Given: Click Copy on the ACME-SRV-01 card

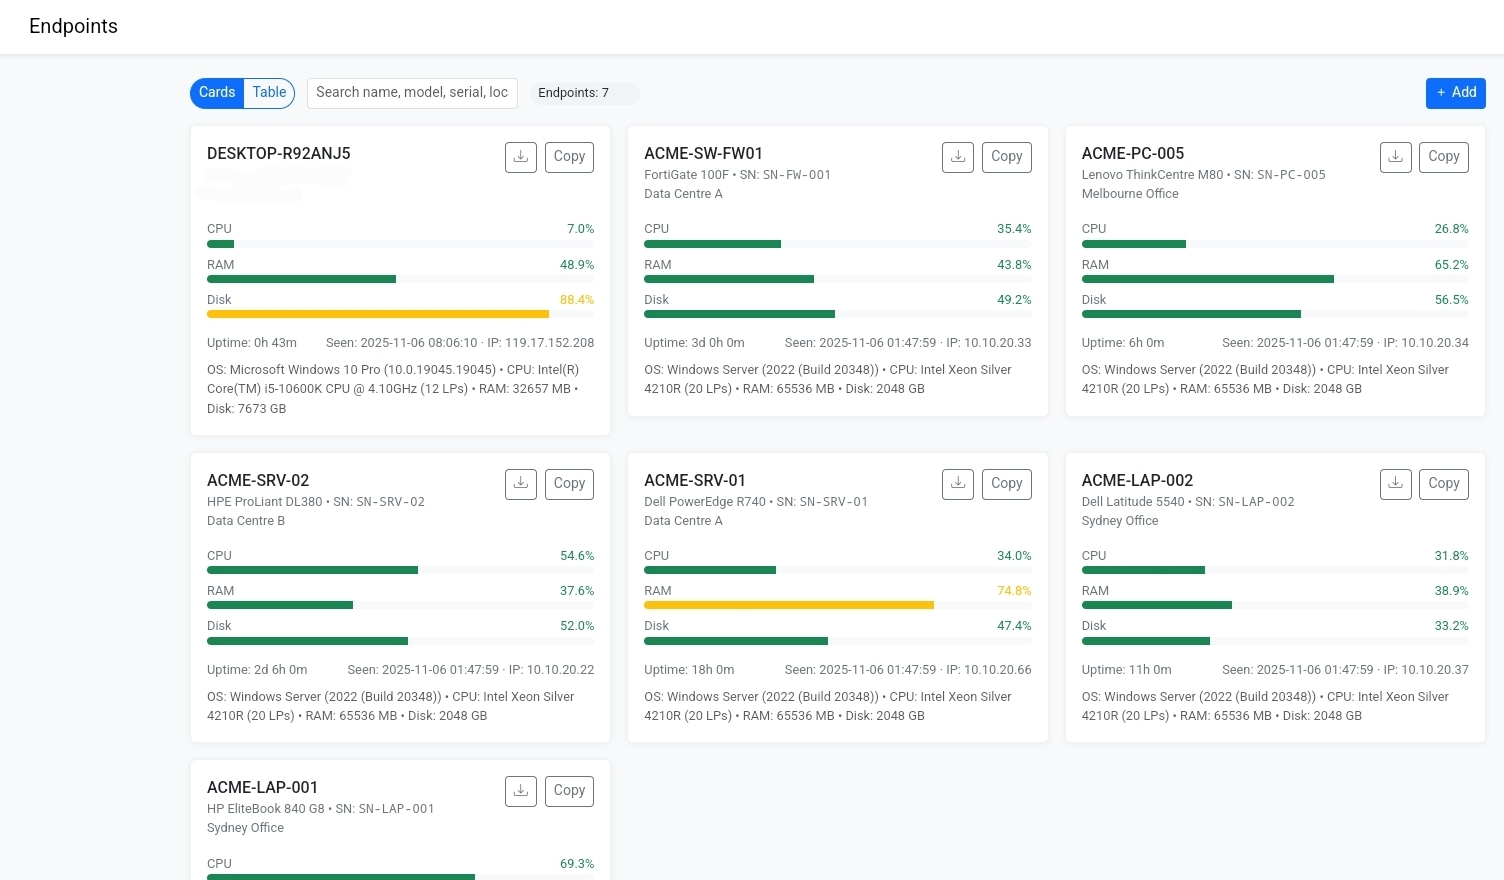Looking at the screenshot, I should pos(1007,484).
